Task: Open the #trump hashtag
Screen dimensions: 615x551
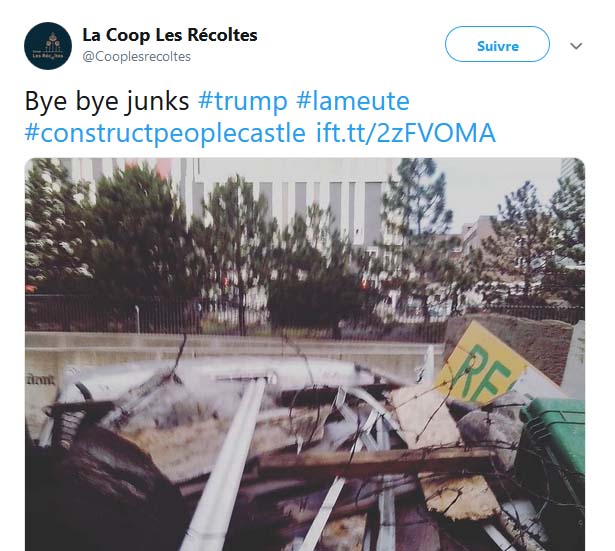Action: pos(242,101)
